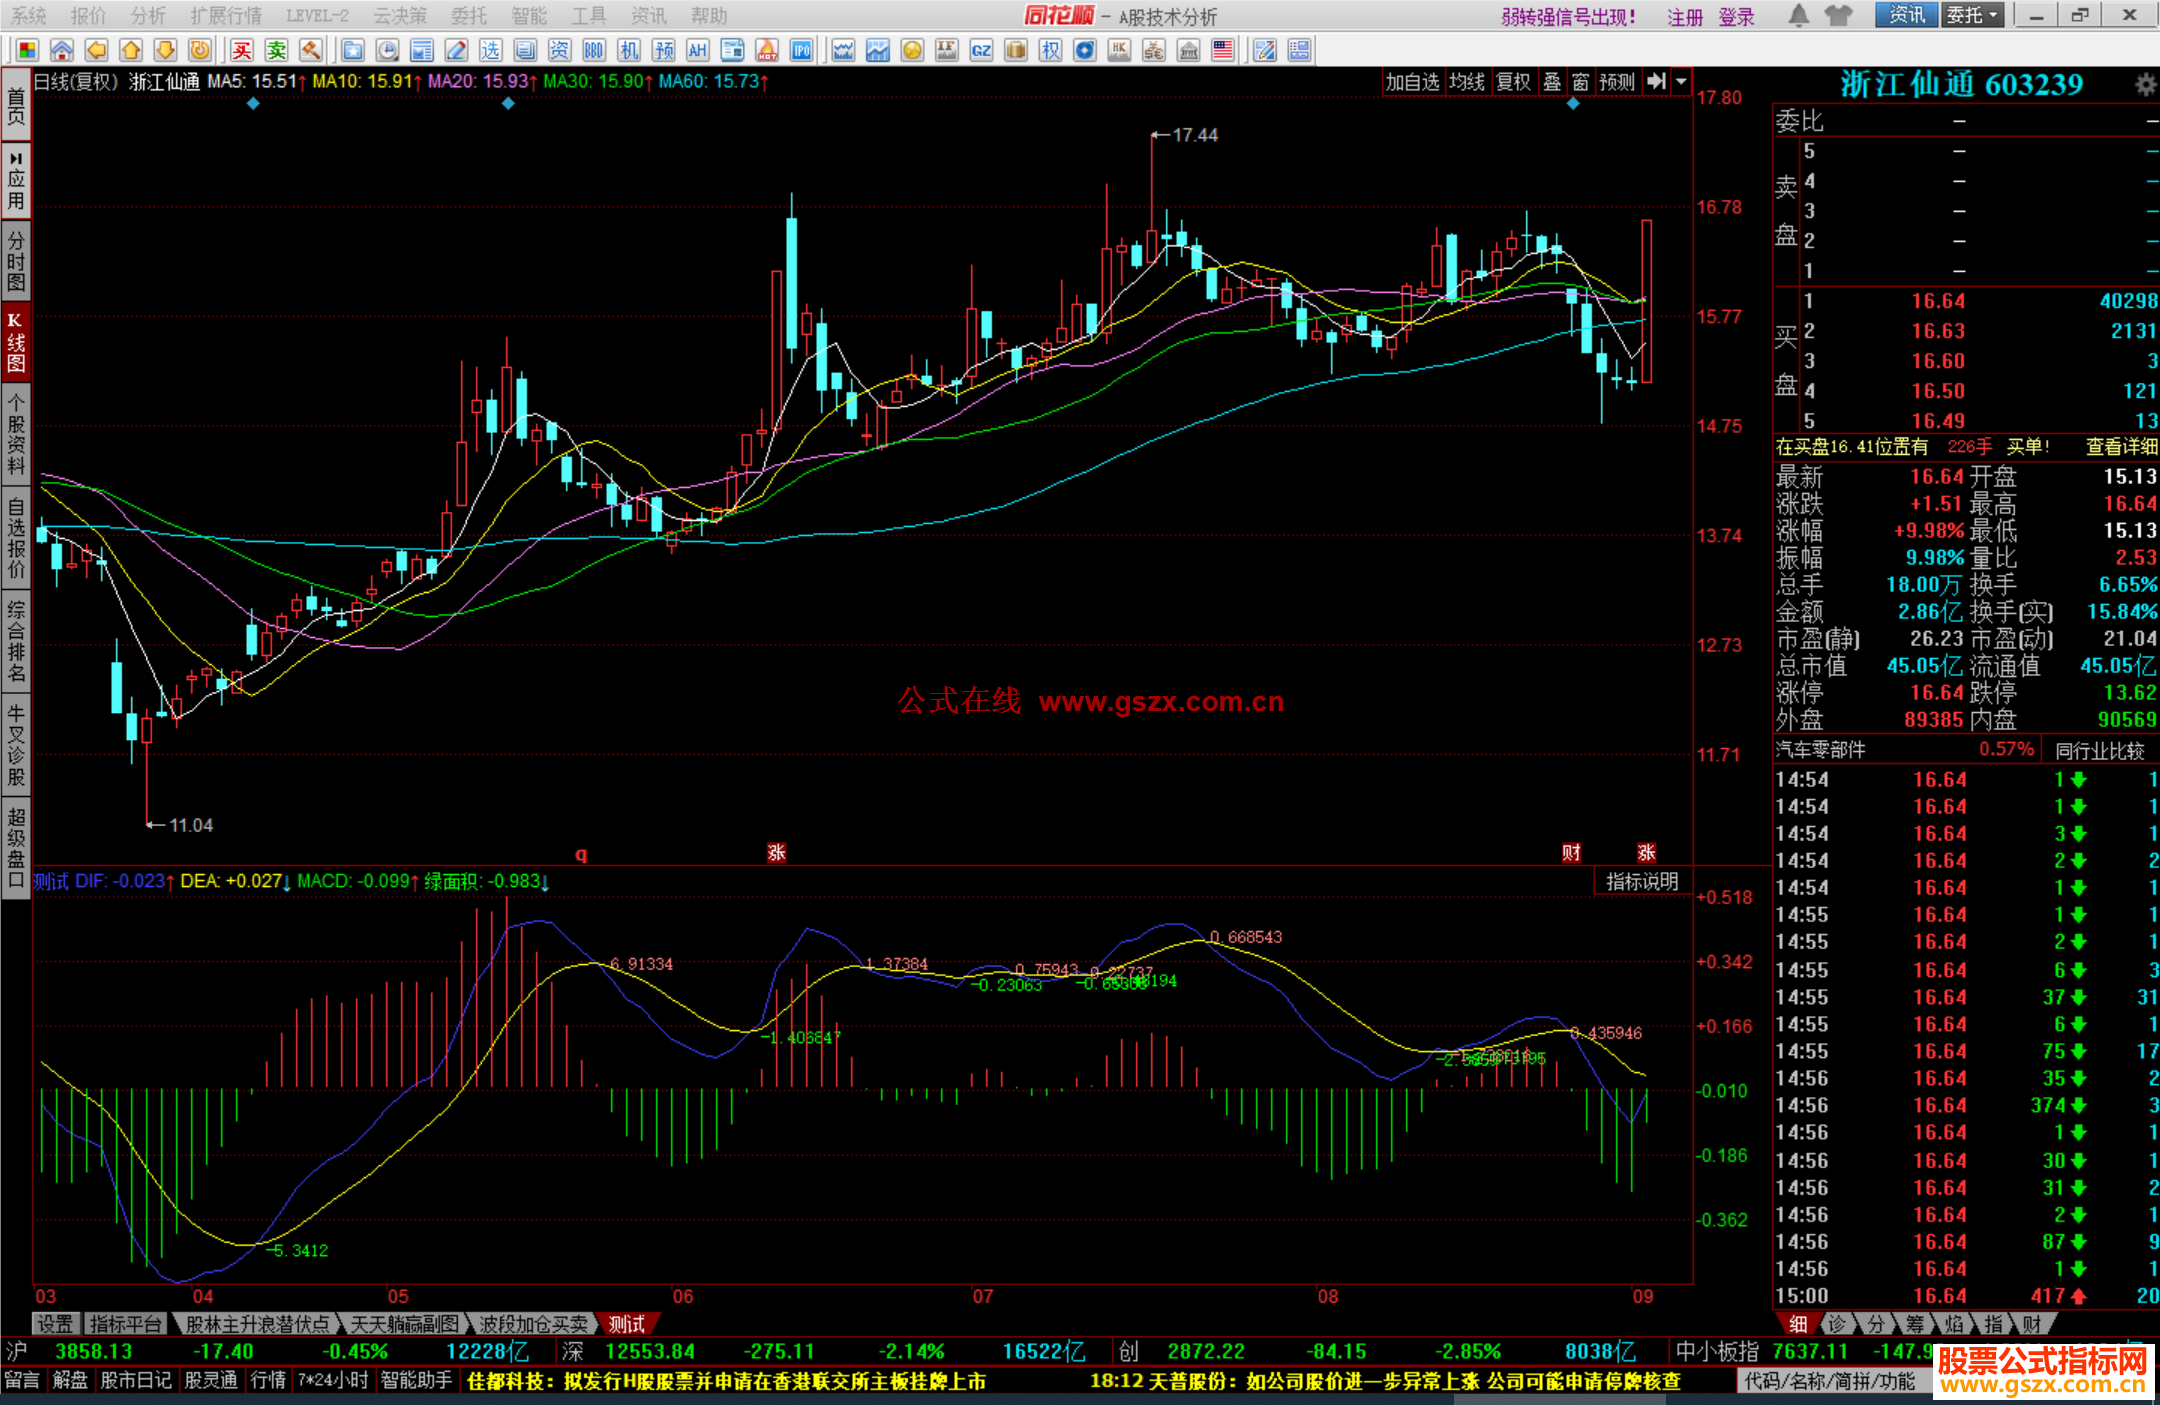Click the home house toolbar icon

click(62, 50)
